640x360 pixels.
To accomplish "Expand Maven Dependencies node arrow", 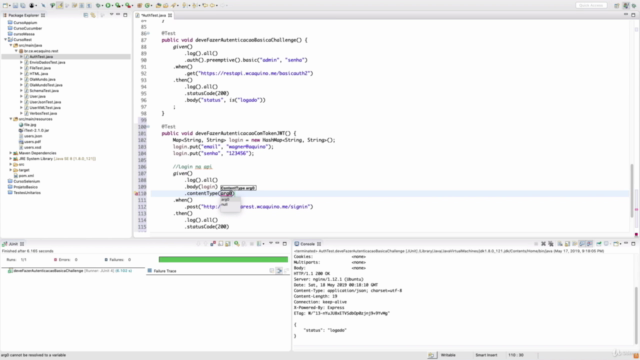I will pyautogui.click(x=11, y=153).
